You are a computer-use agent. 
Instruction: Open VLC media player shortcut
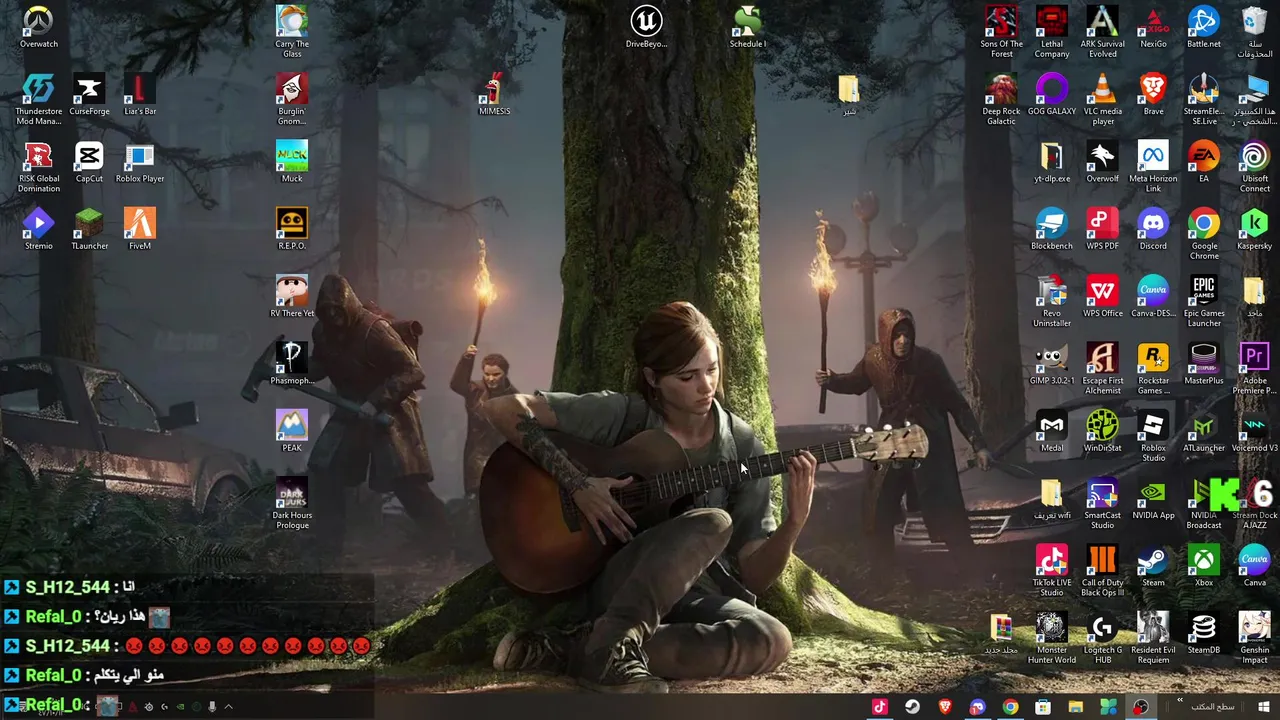(x=1102, y=99)
